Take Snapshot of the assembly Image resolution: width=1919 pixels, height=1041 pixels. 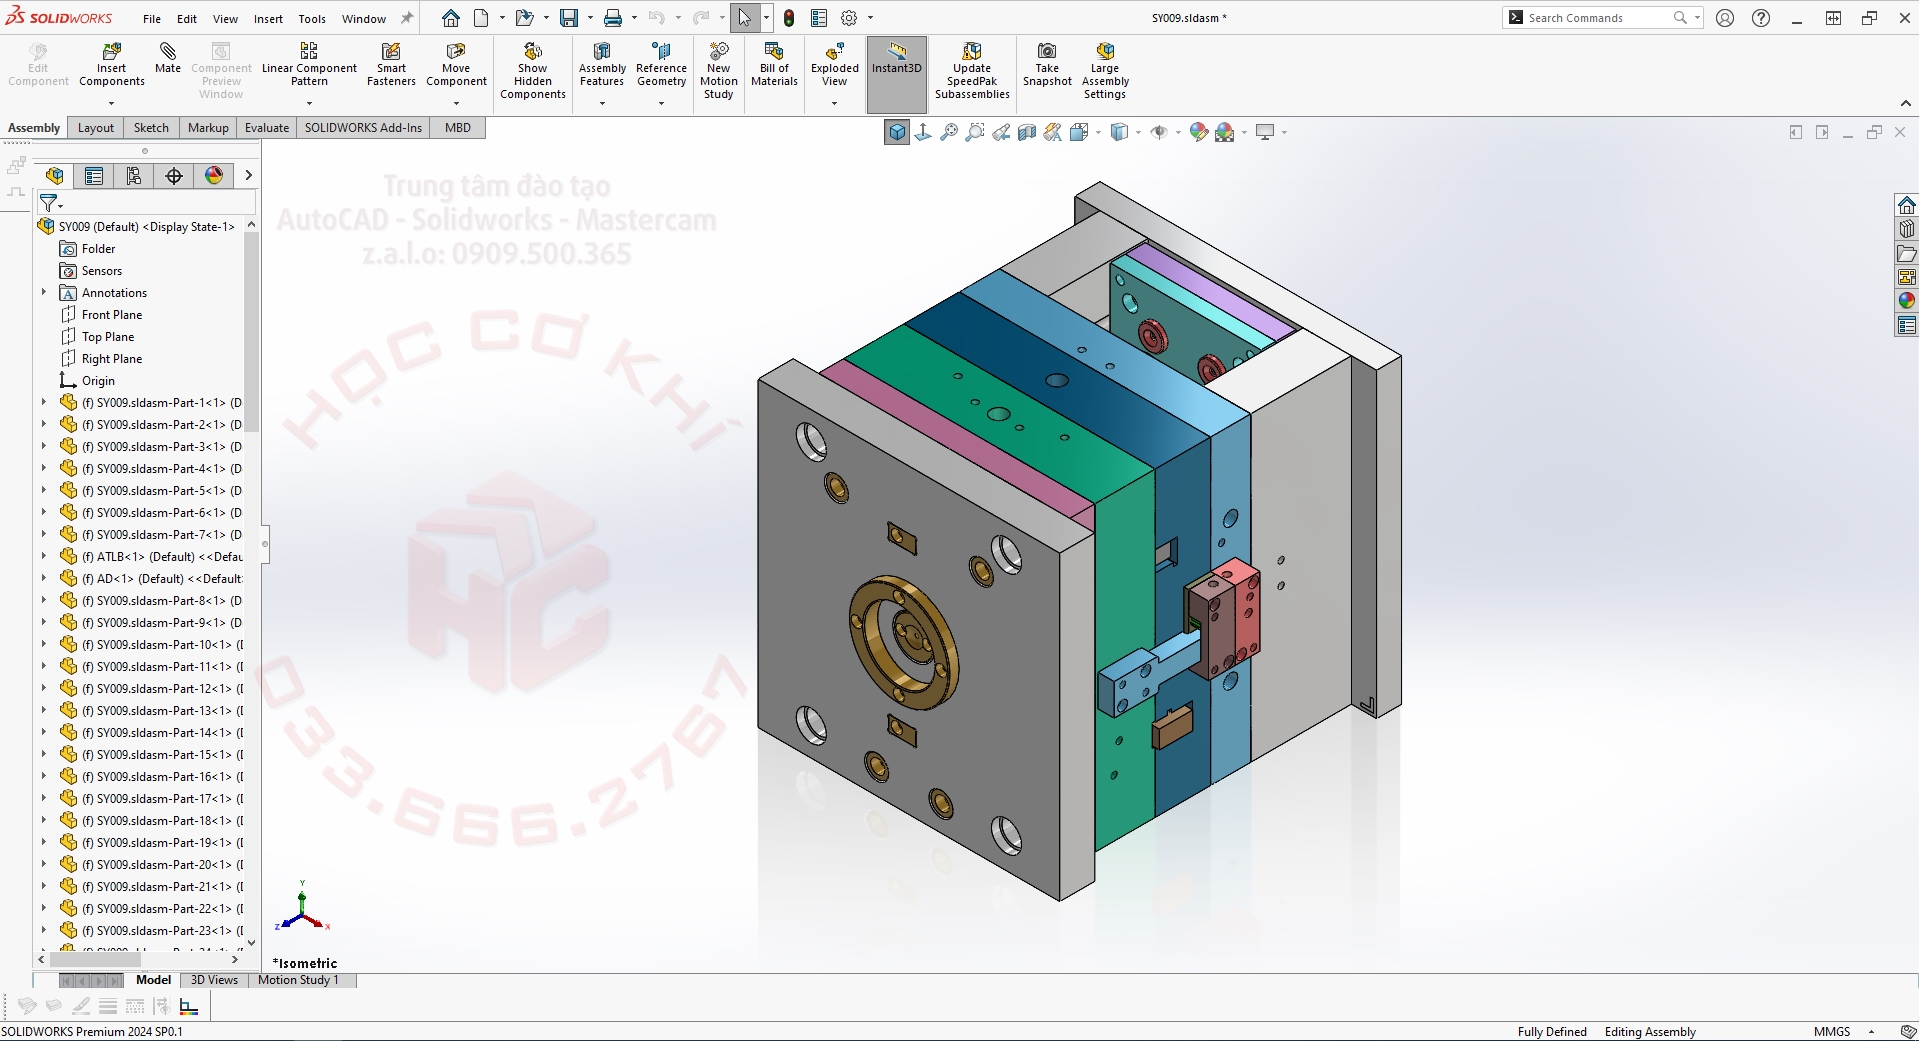pos(1047,65)
